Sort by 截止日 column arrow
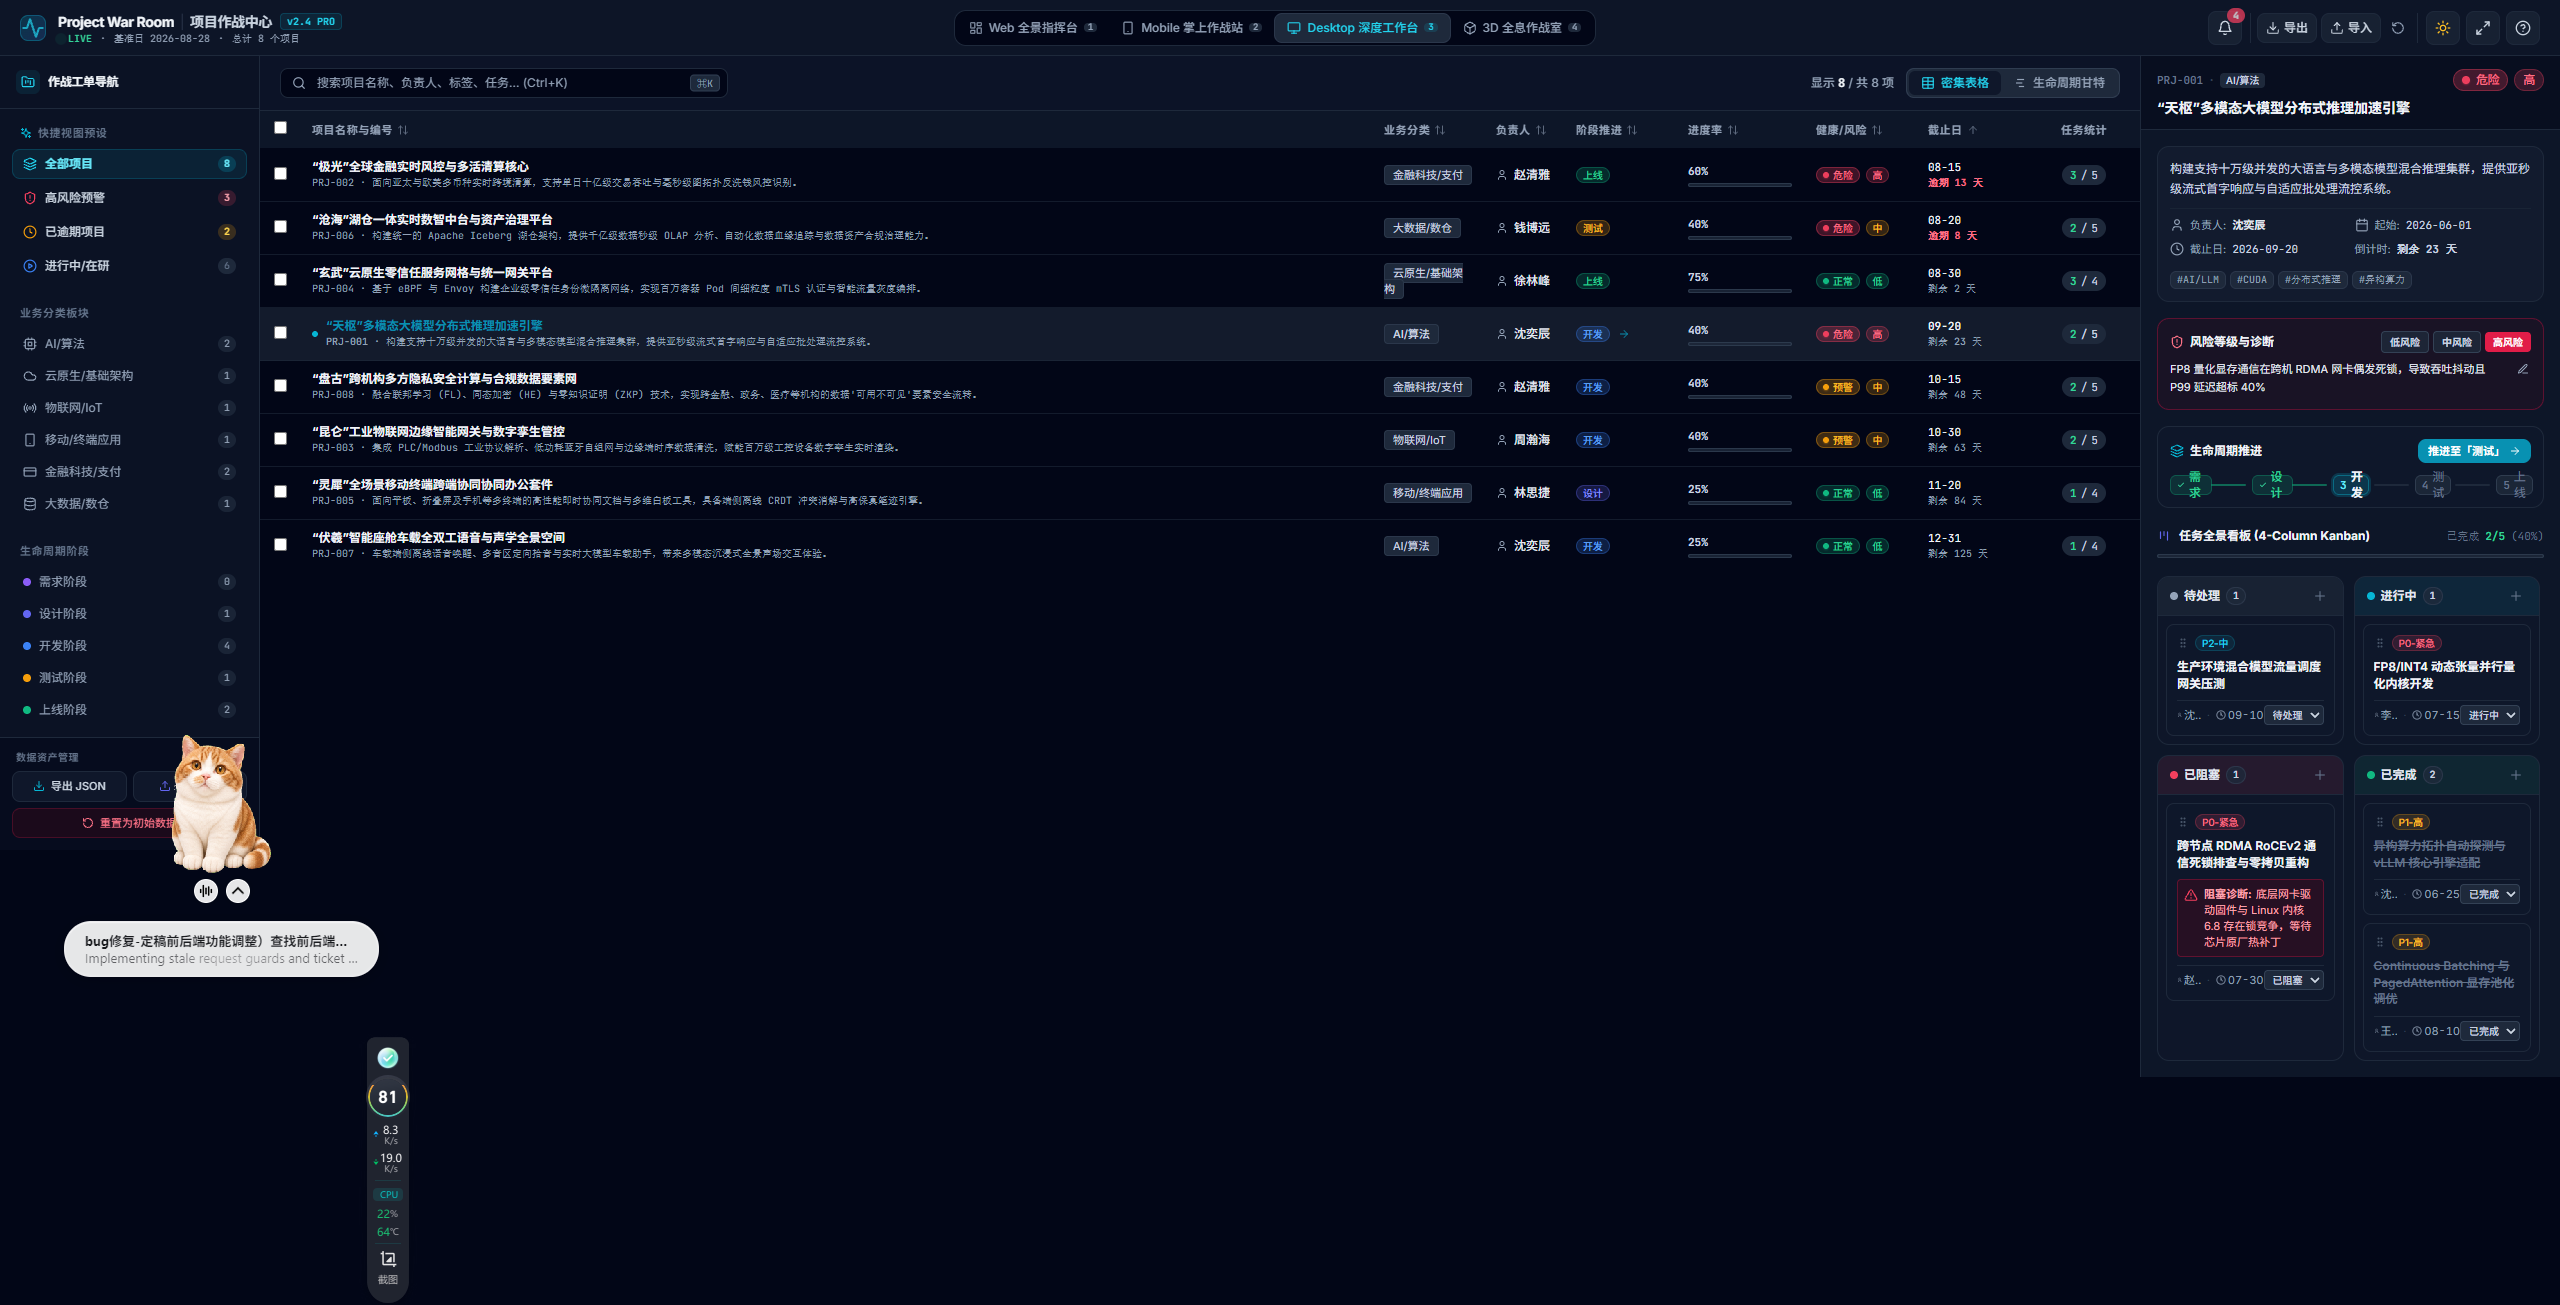The image size is (2560, 1305). tap(1973, 130)
